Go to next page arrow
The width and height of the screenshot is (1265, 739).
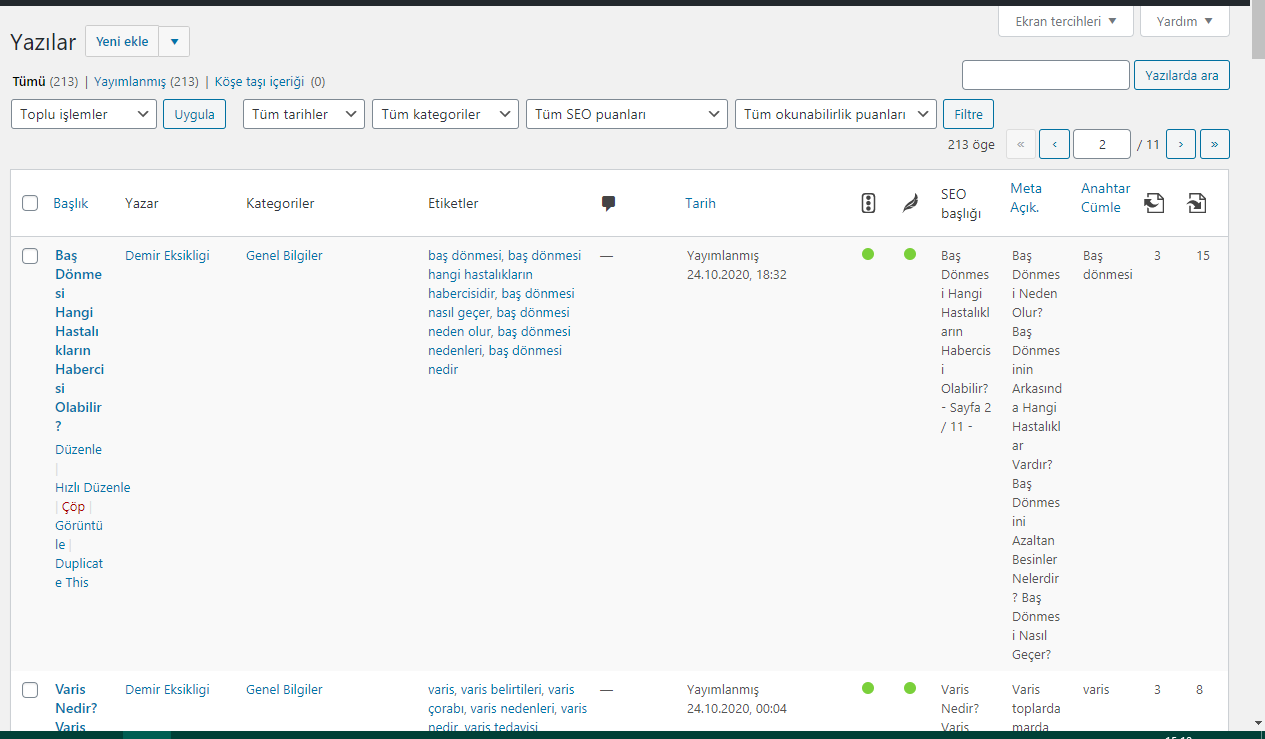(x=1181, y=144)
